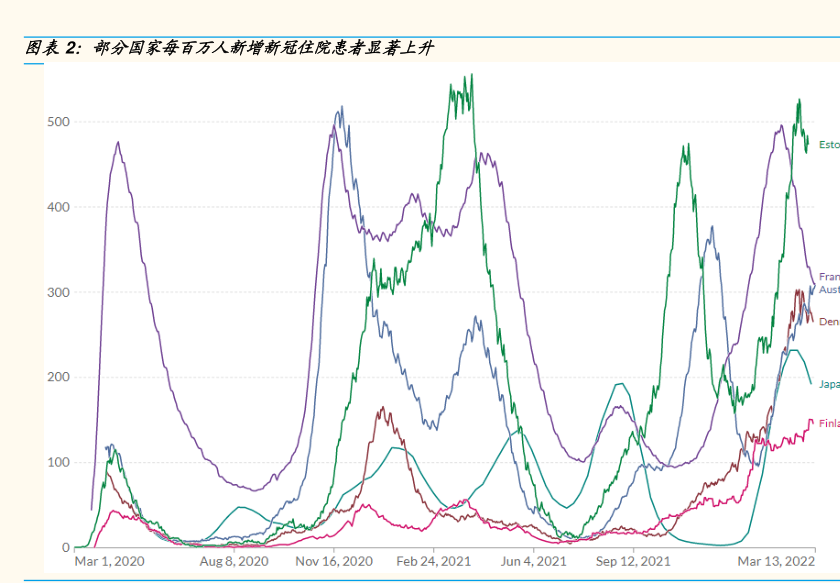The image size is (840, 583).
Task: Click the truncated Finland legend label
Action: (829, 424)
